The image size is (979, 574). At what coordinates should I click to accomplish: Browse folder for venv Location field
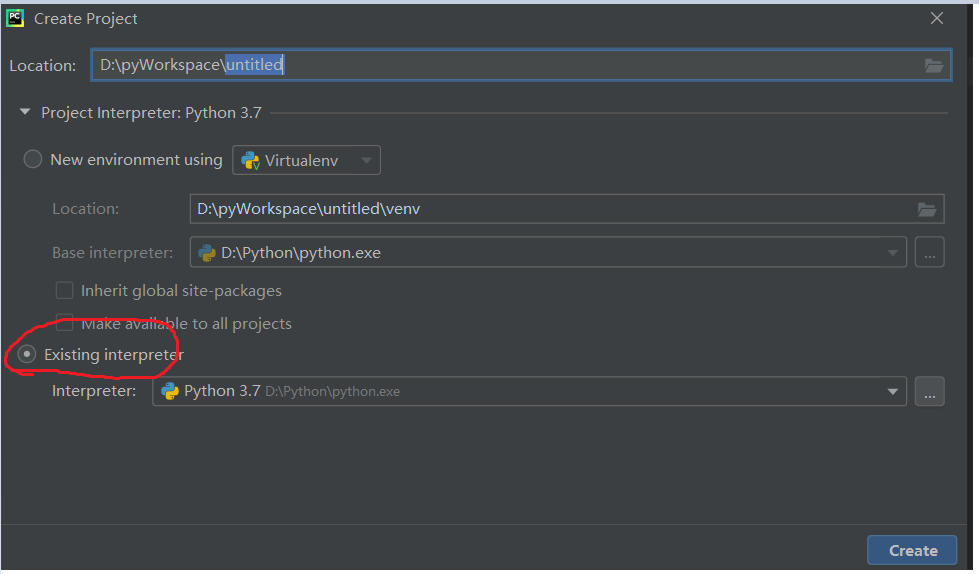click(x=927, y=209)
